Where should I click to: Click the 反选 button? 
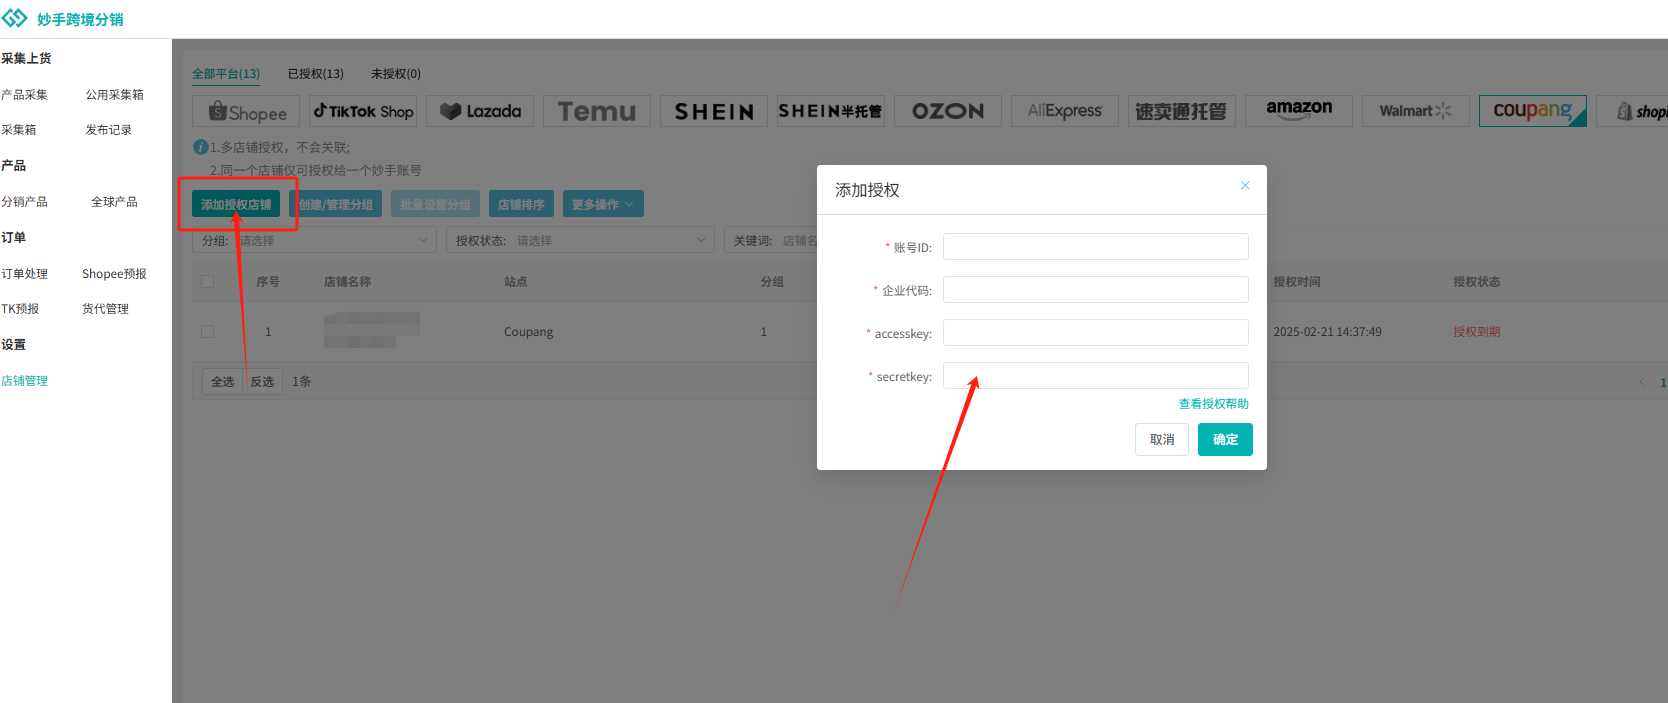coord(263,382)
